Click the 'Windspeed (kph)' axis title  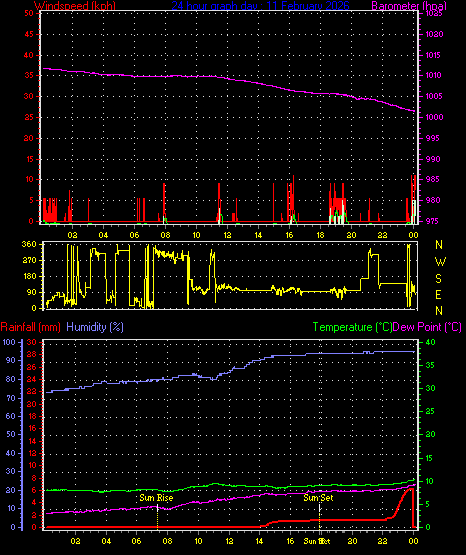(x=75, y=6)
